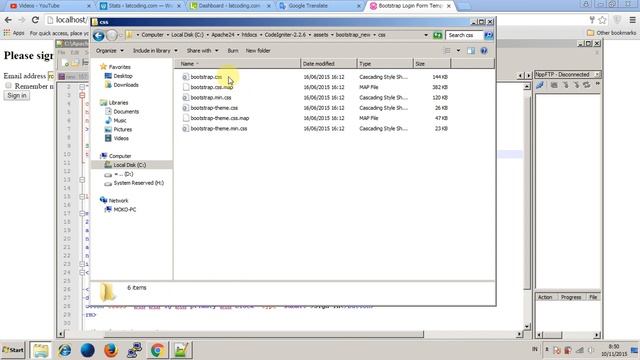Open the Other bookmarks folder
This screenshot has width=640, height=360.
click(x=611, y=33)
